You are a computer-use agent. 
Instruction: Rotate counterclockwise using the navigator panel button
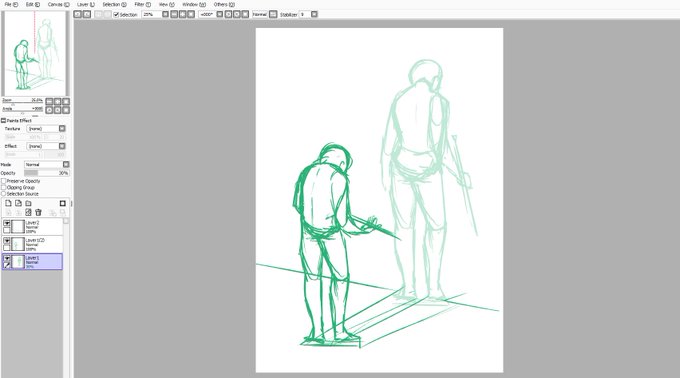point(49,110)
